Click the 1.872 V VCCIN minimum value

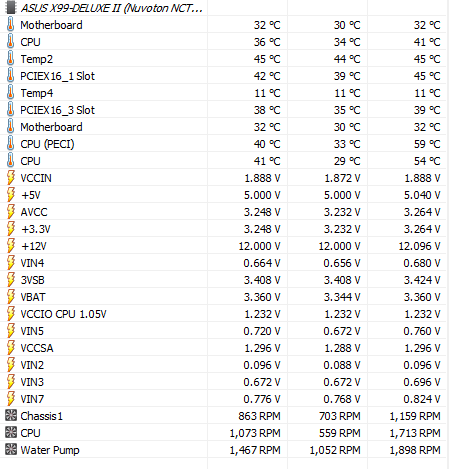[x=342, y=178]
